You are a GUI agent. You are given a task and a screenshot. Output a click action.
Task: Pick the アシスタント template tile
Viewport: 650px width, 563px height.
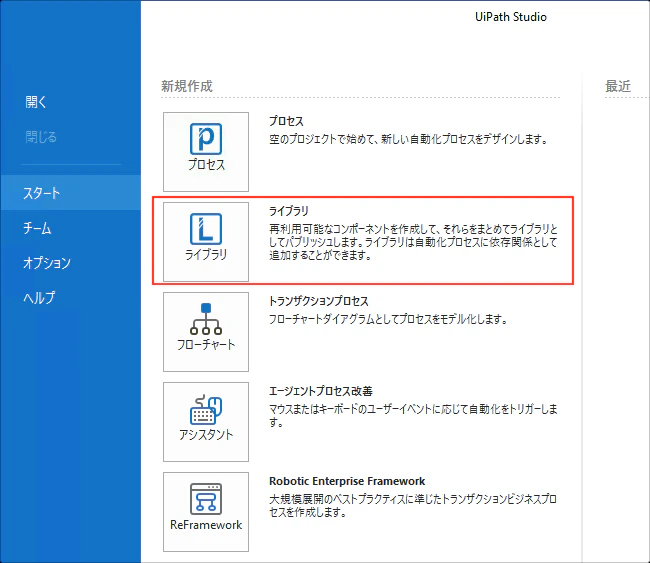click(x=206, y=422)
